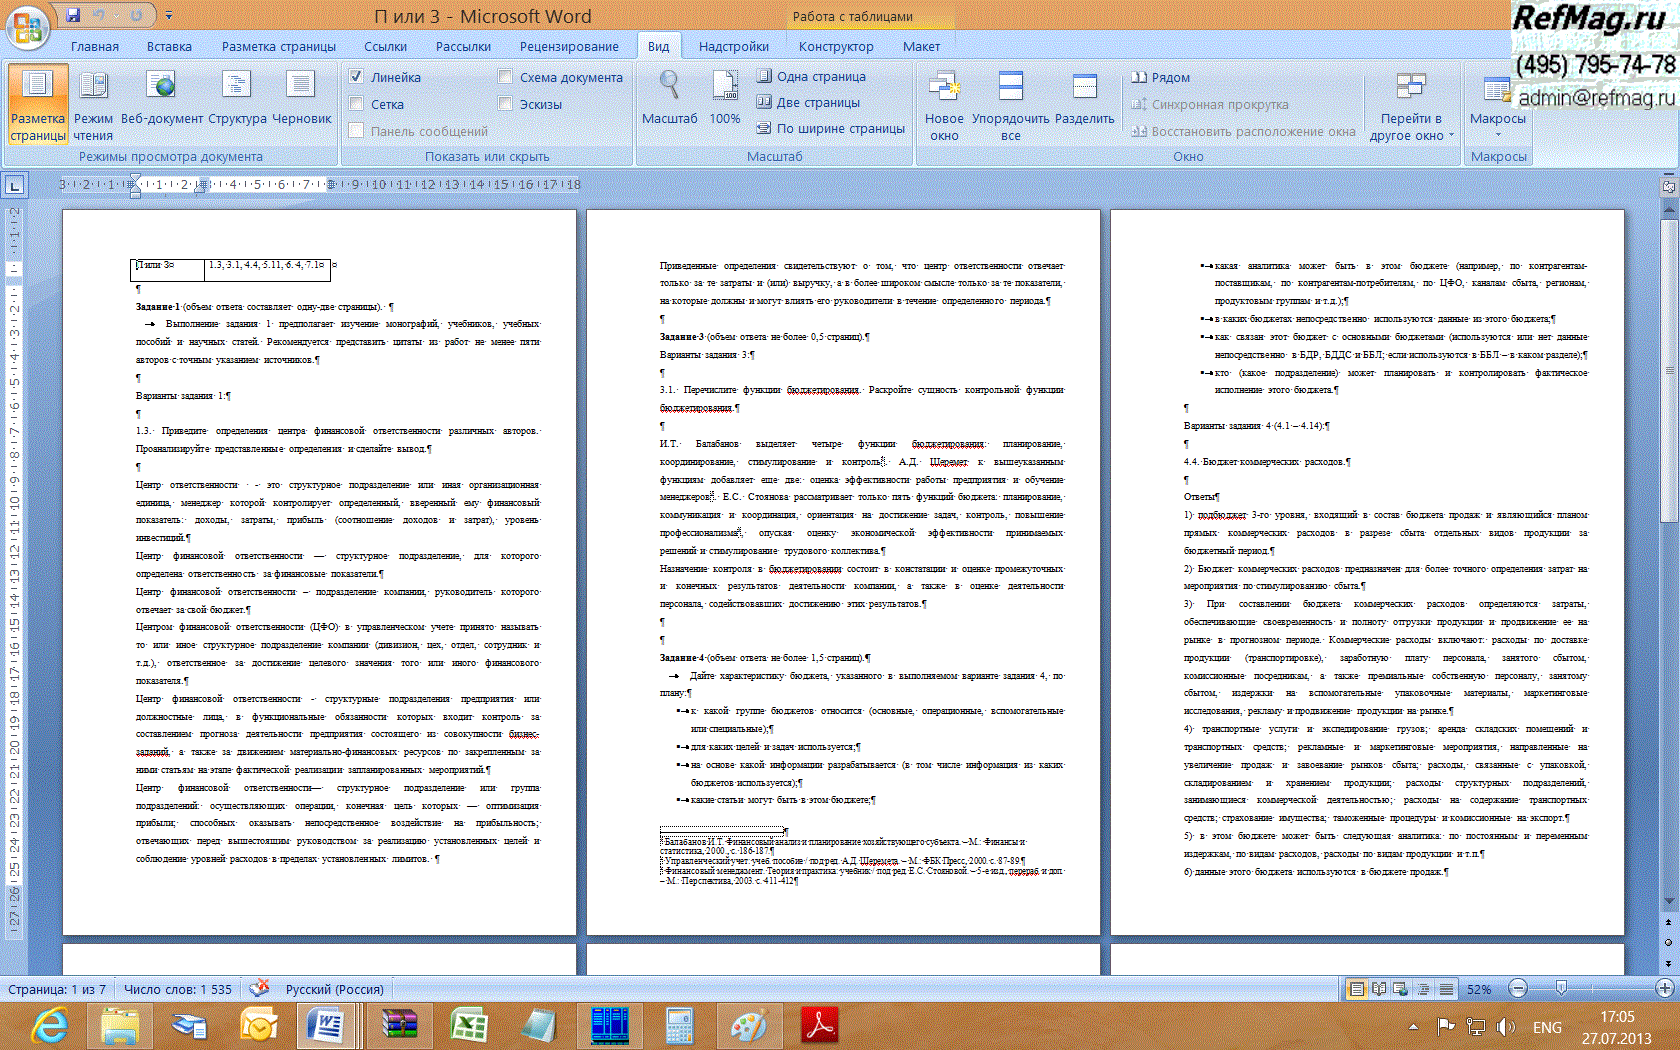Enable the Схема документа checkbox
This screenshot has height=1050, width=1680.
[x=505, y=77]
